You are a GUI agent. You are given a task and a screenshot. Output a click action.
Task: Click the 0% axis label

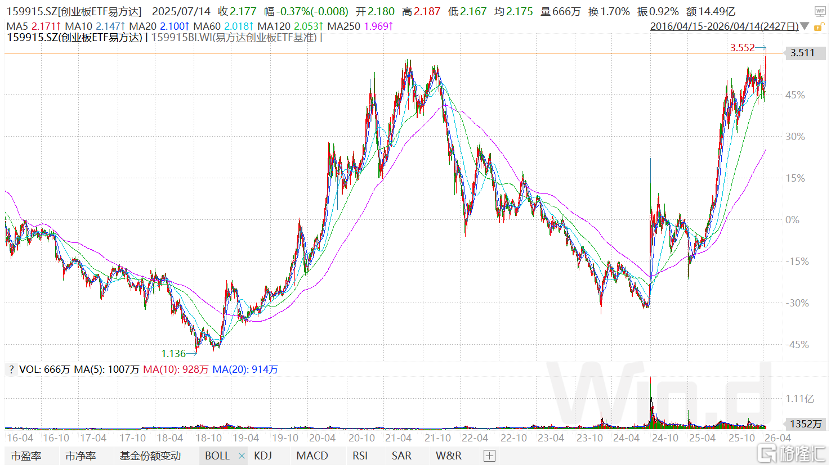tap(792, 220)
